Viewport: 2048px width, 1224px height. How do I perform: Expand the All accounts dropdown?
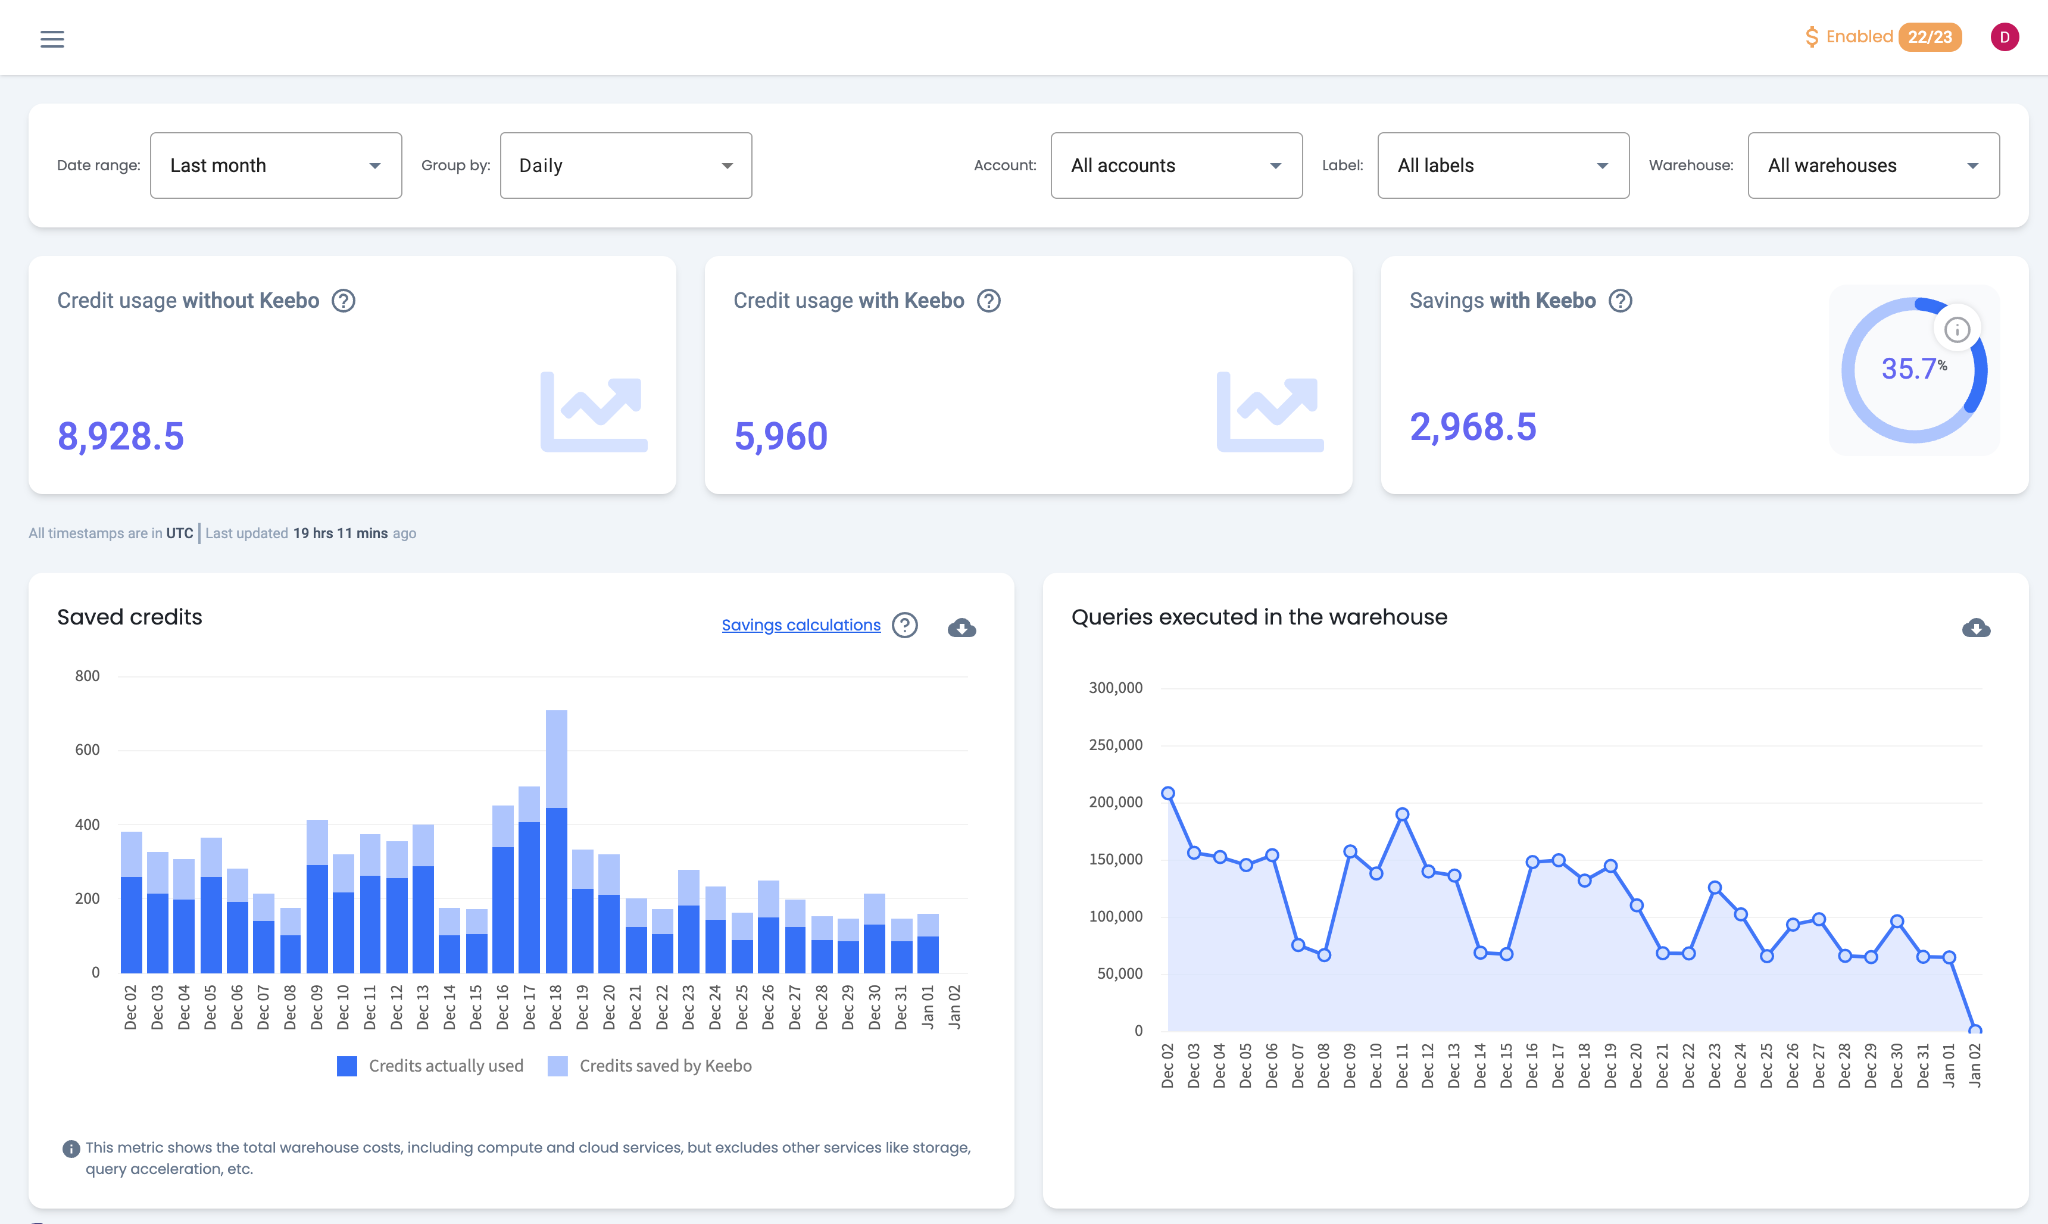(1176, 166)
